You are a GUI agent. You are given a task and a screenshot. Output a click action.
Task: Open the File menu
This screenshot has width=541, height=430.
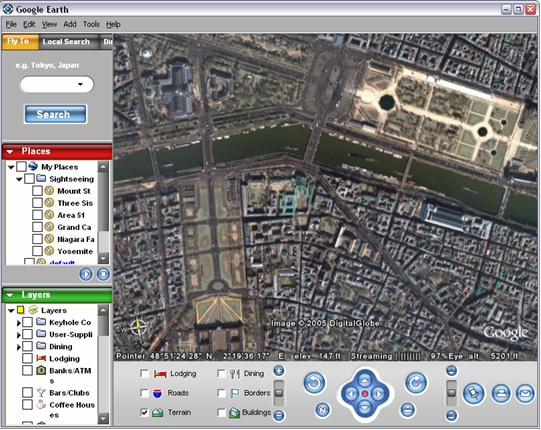coord(11,25)
